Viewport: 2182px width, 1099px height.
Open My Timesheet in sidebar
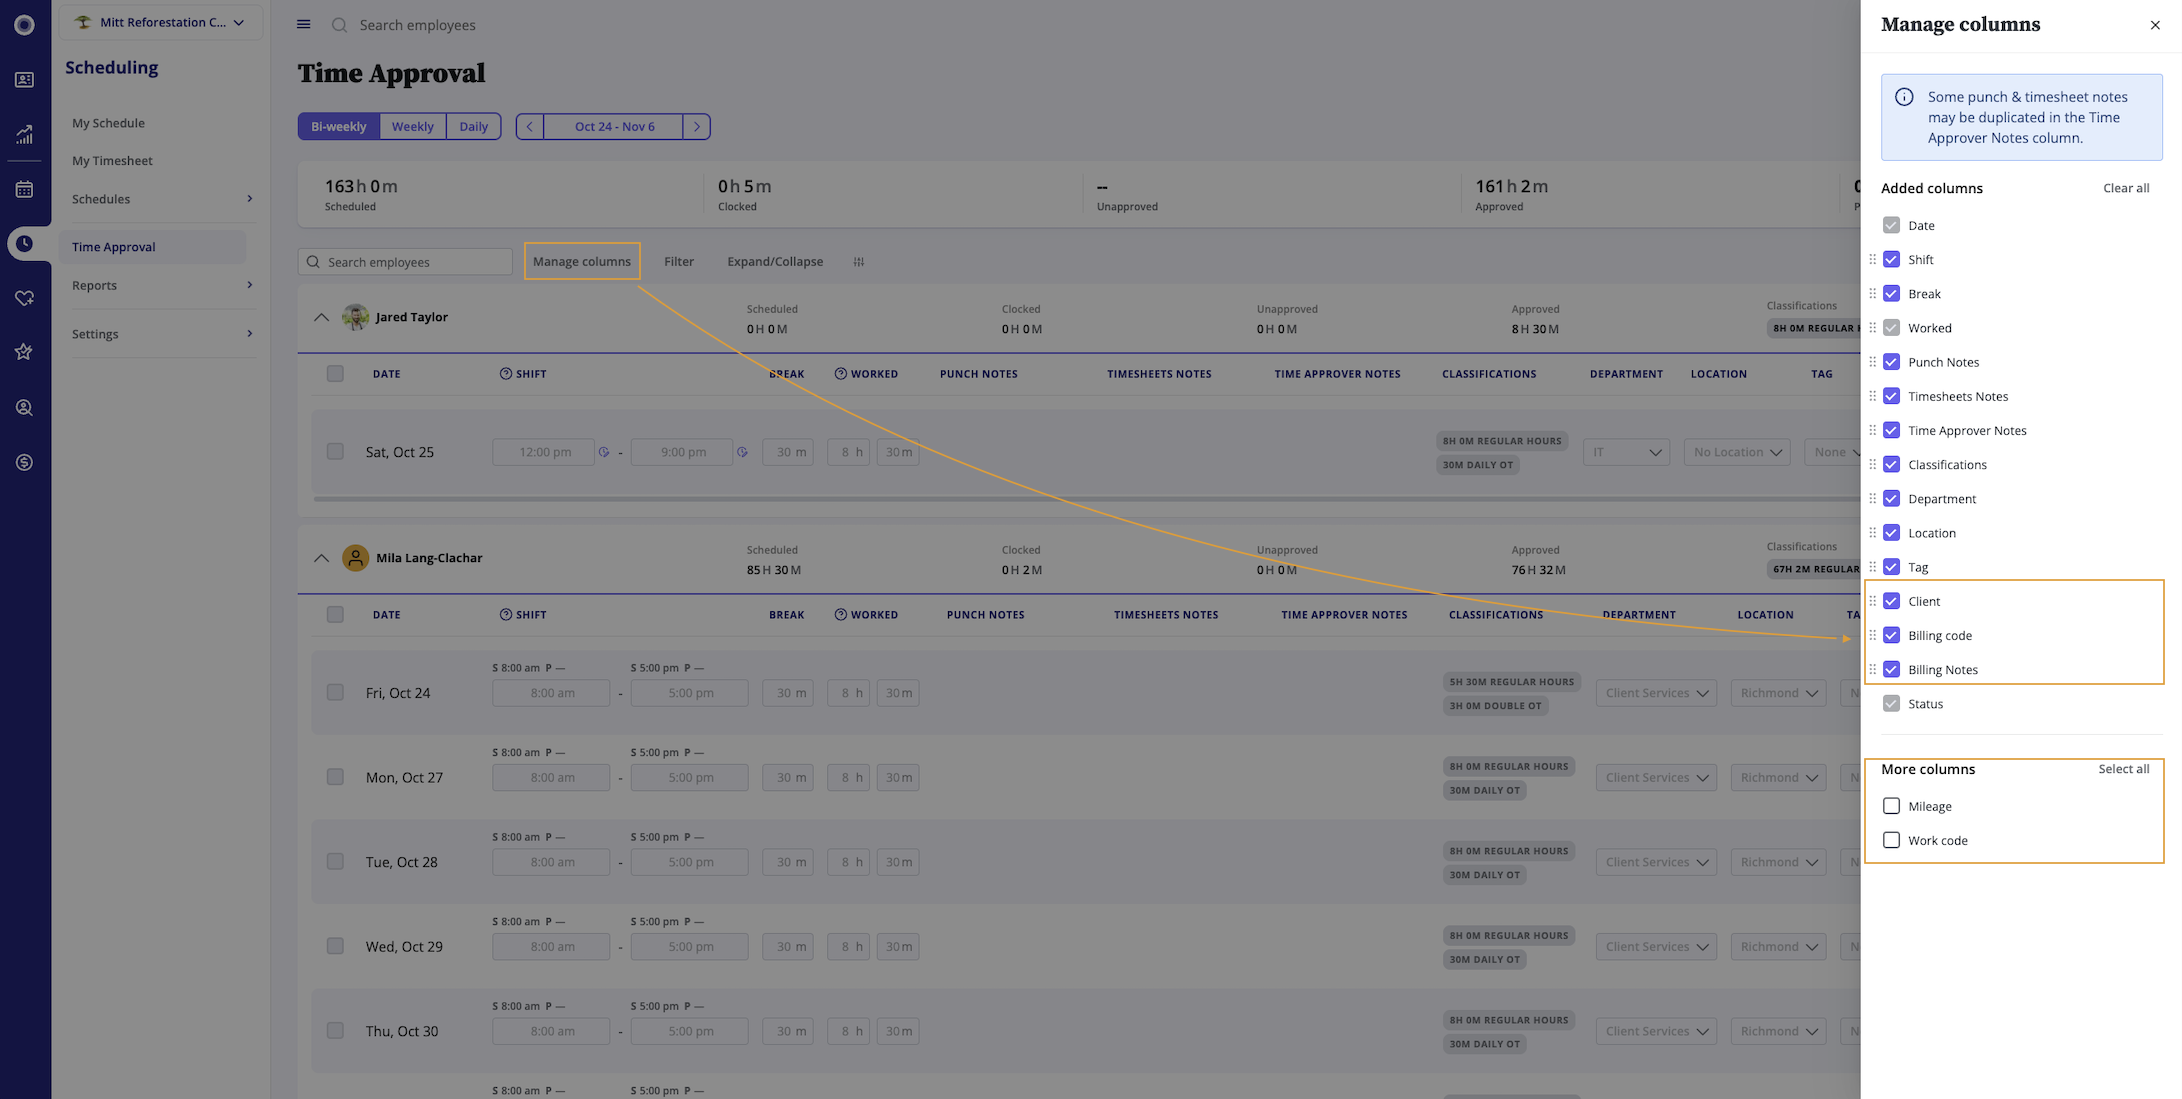point(112,161)
